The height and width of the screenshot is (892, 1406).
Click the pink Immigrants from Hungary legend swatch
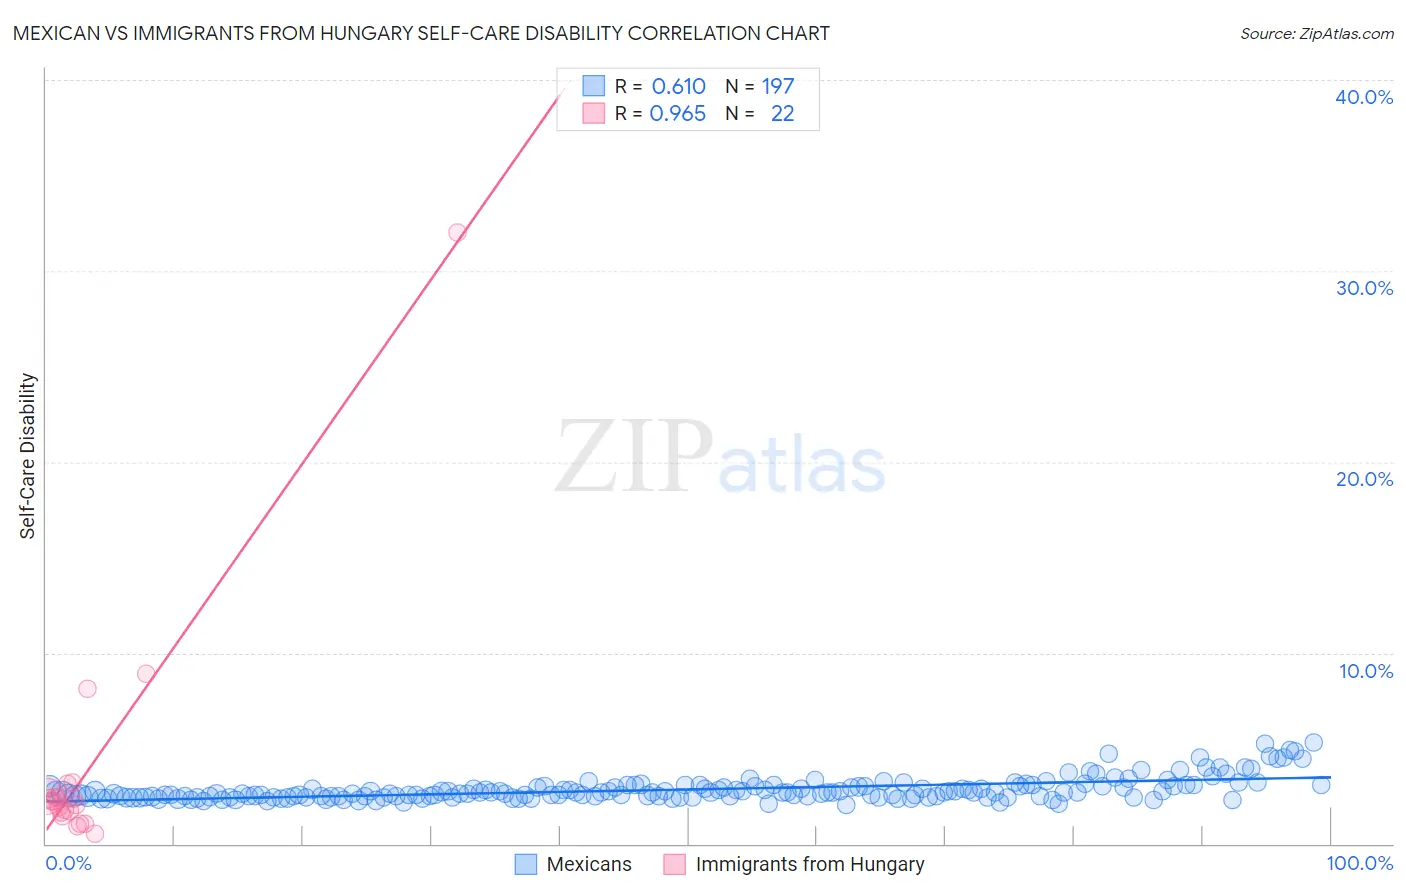coord(675,864)
